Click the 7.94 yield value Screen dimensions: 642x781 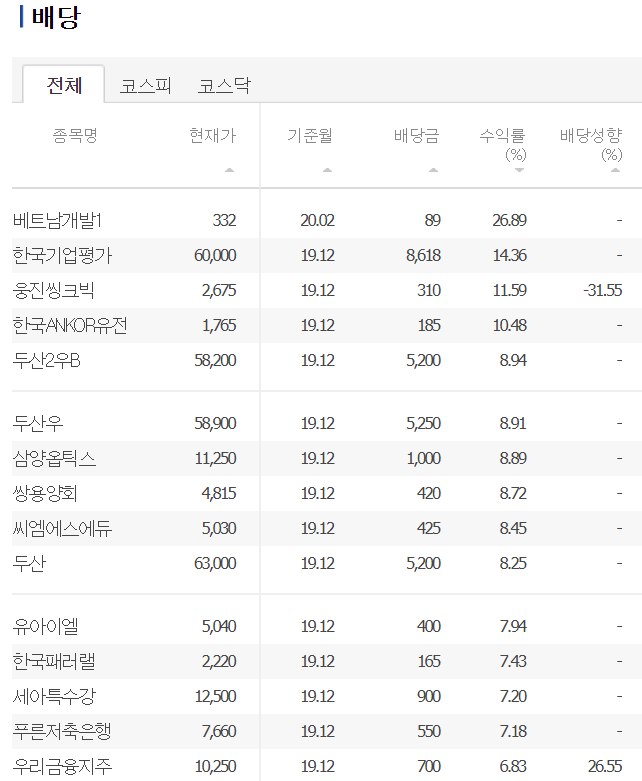pyautogui.click(x=513, y=626)
